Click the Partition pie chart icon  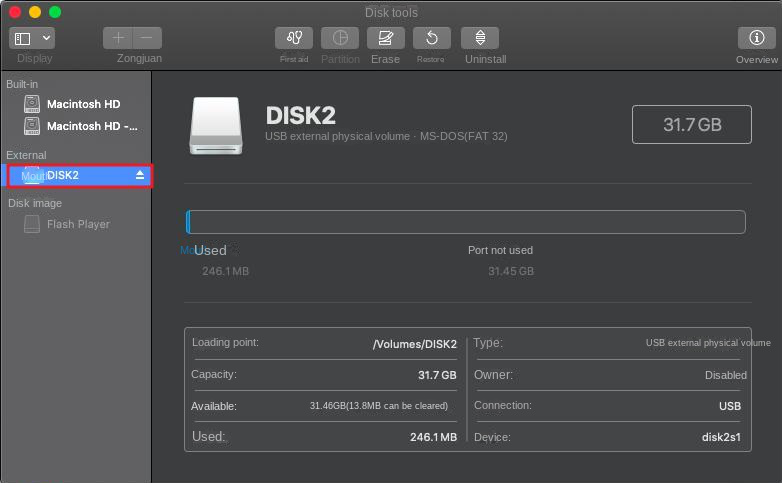[x=340, y=38]
